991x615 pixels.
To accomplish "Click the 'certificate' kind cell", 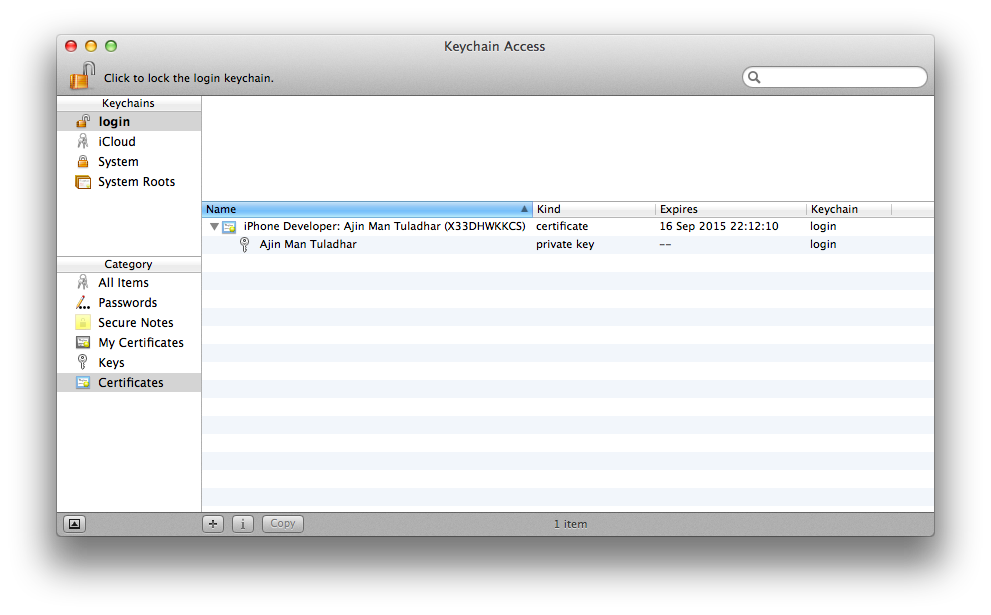I will [562, 226].
